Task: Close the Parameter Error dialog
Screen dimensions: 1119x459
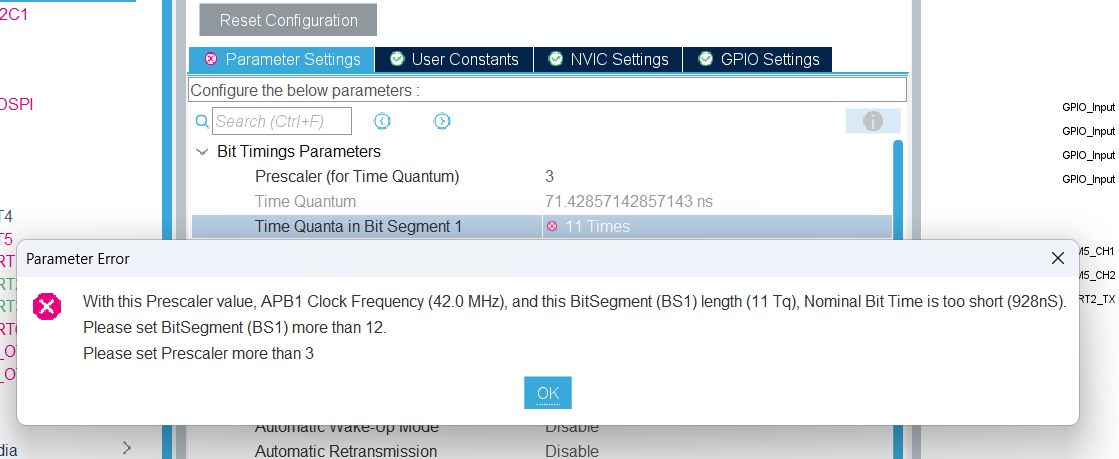Action: (x=1058, y=258)
